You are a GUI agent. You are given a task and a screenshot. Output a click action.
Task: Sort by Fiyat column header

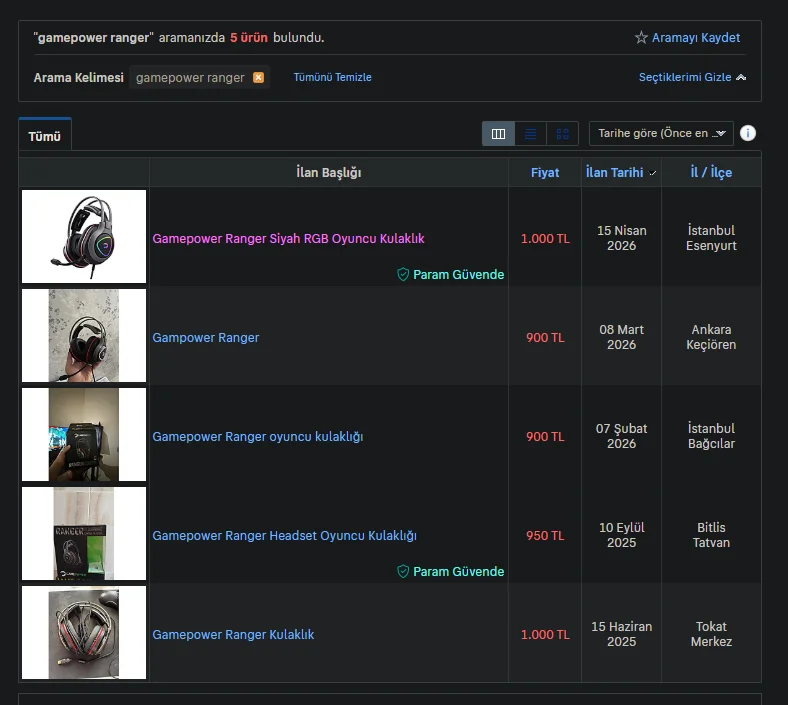[545, 173]
